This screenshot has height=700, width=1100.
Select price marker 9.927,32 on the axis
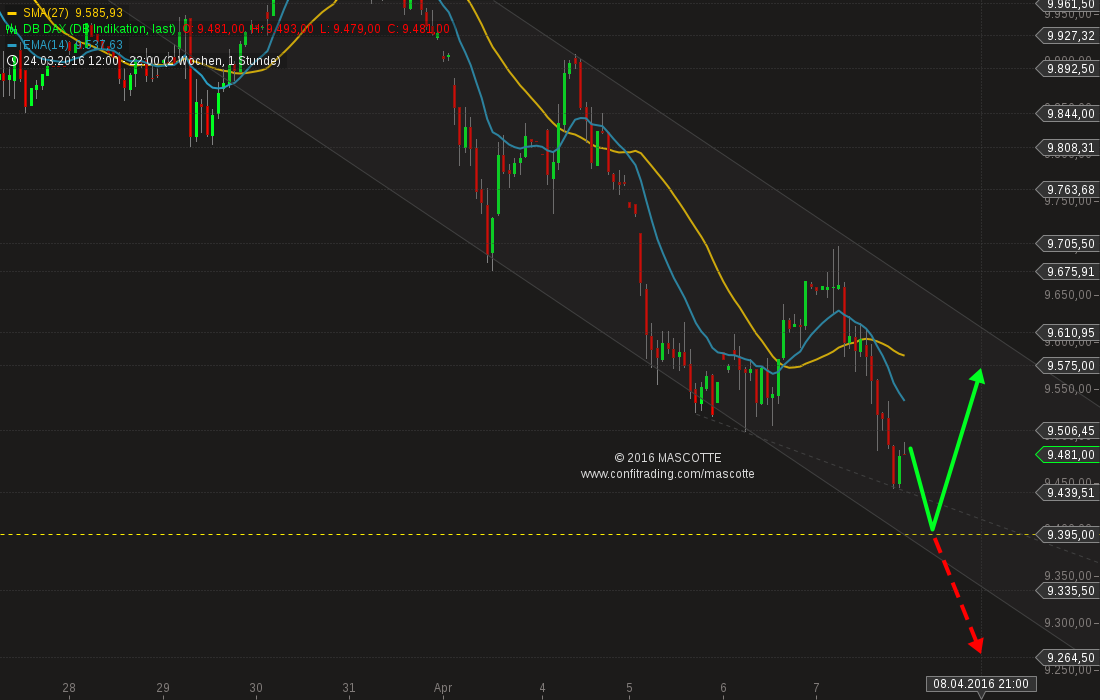click(1068, 36)
